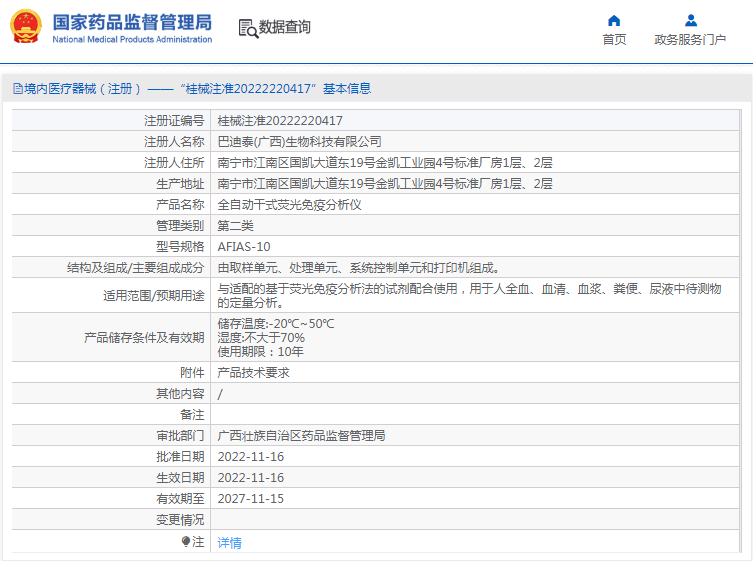Select 批准日期 value 2022-11-16

pyautogui.click(x=251, y=457)
